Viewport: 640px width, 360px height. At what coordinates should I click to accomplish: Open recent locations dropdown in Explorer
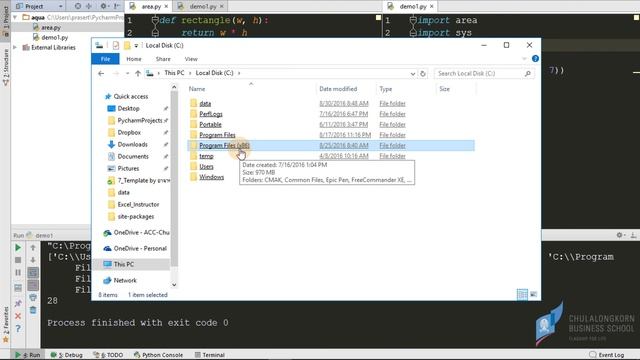click(127, 73)
